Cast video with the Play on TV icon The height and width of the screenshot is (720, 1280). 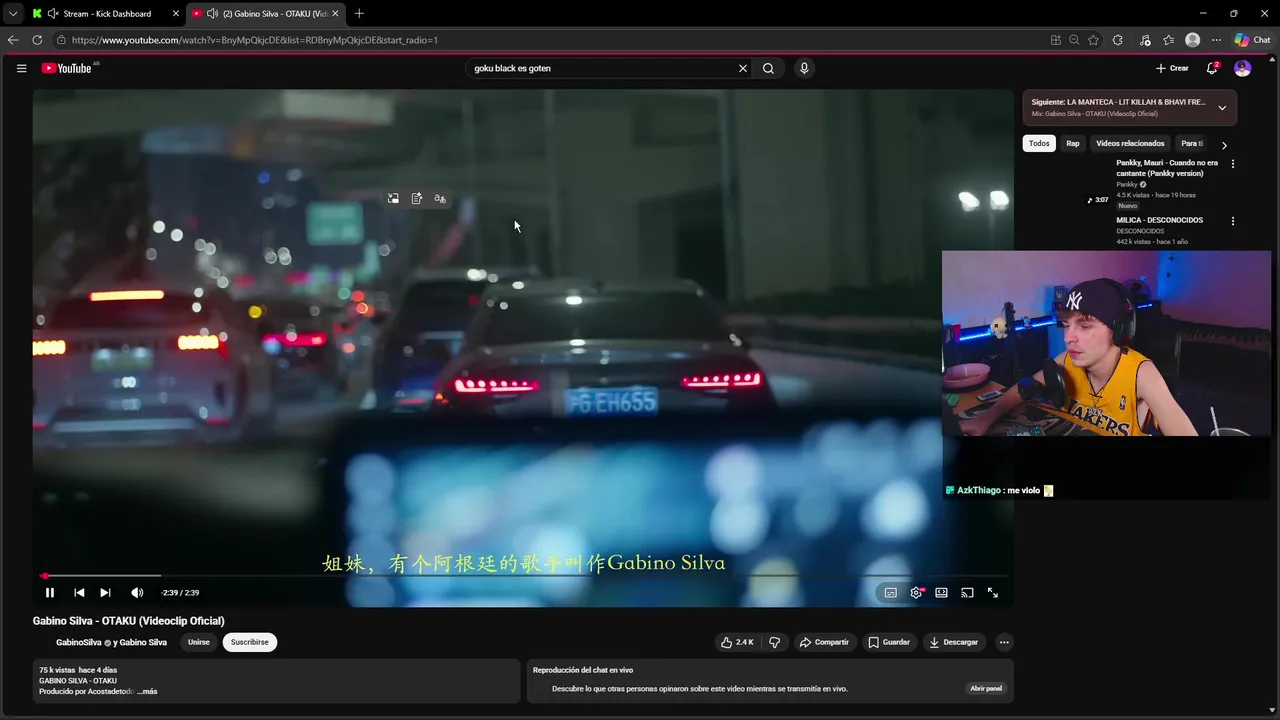click(x=967, y=593)
